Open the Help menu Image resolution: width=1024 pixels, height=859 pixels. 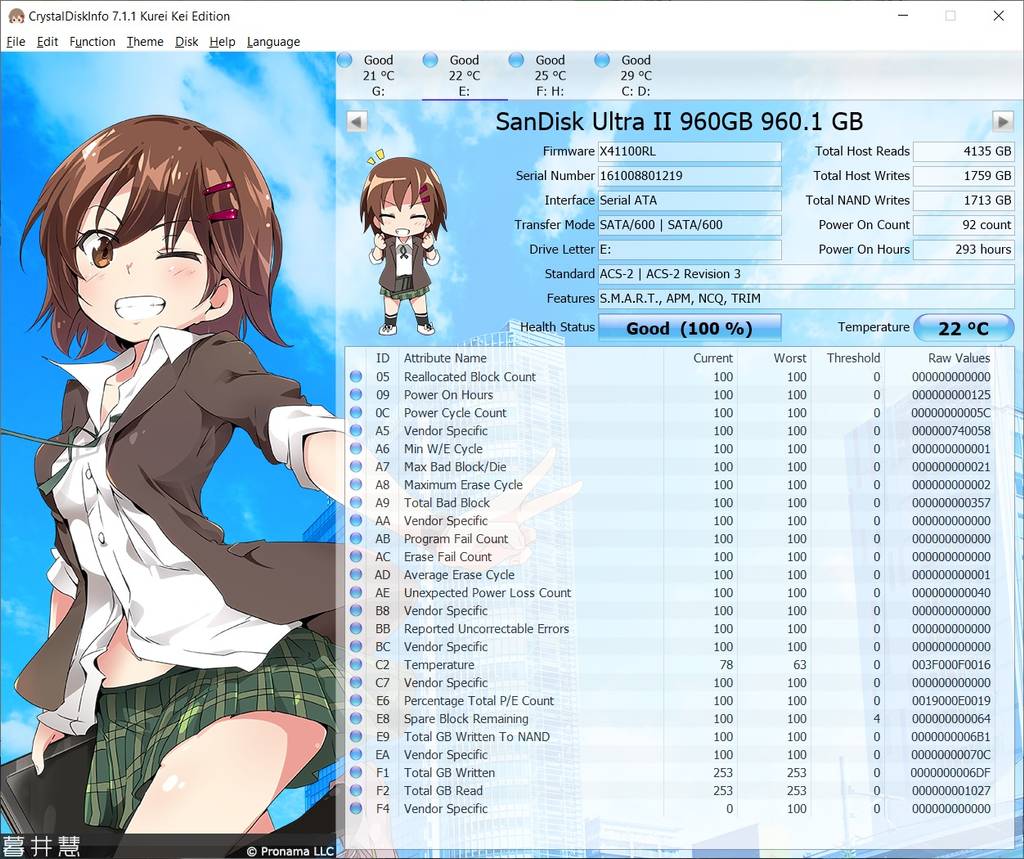(x=222, y=42)
